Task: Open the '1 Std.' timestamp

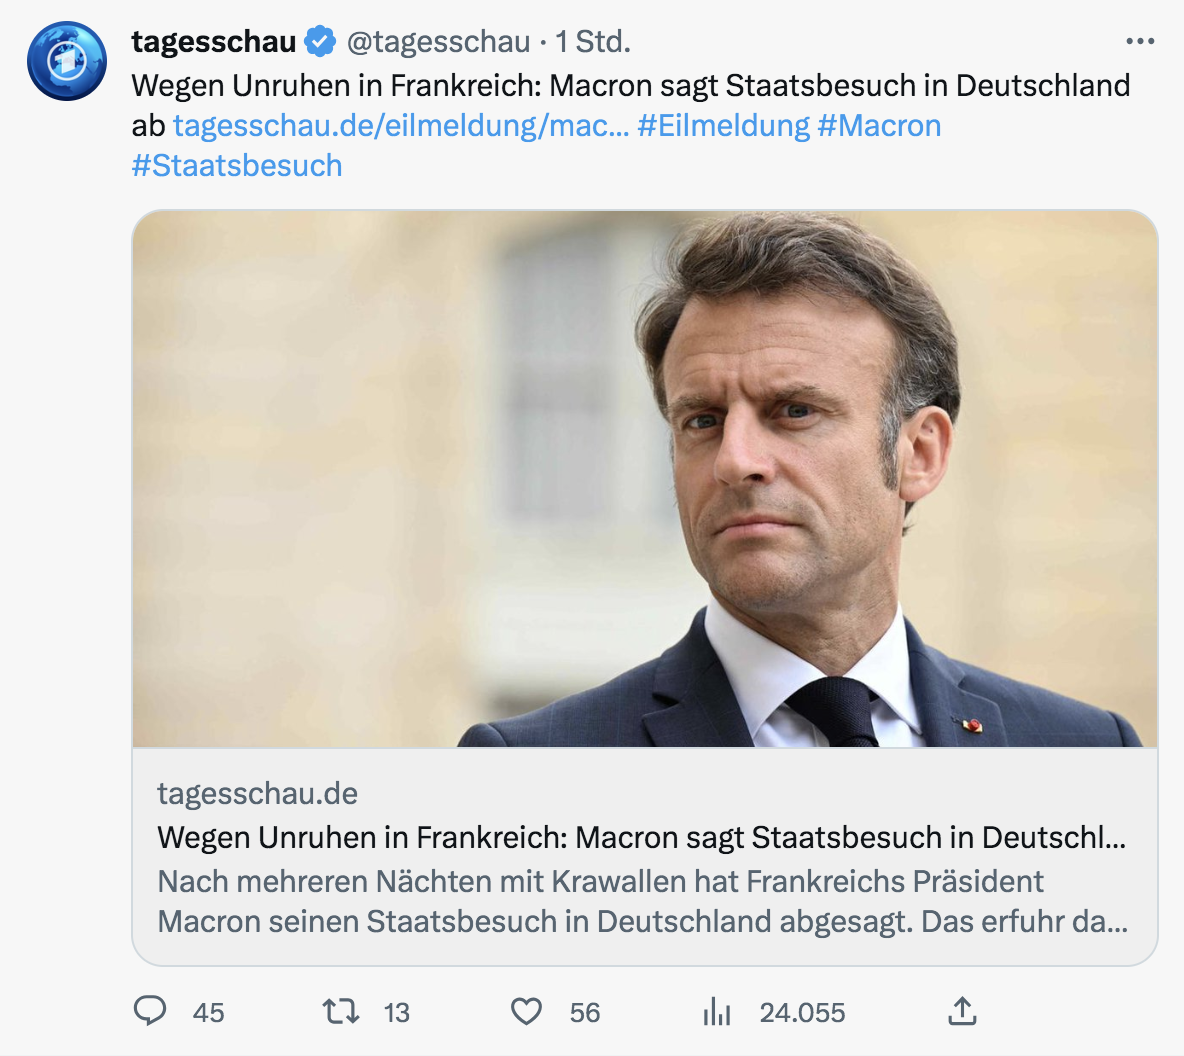Action: (x=593, y=42)
